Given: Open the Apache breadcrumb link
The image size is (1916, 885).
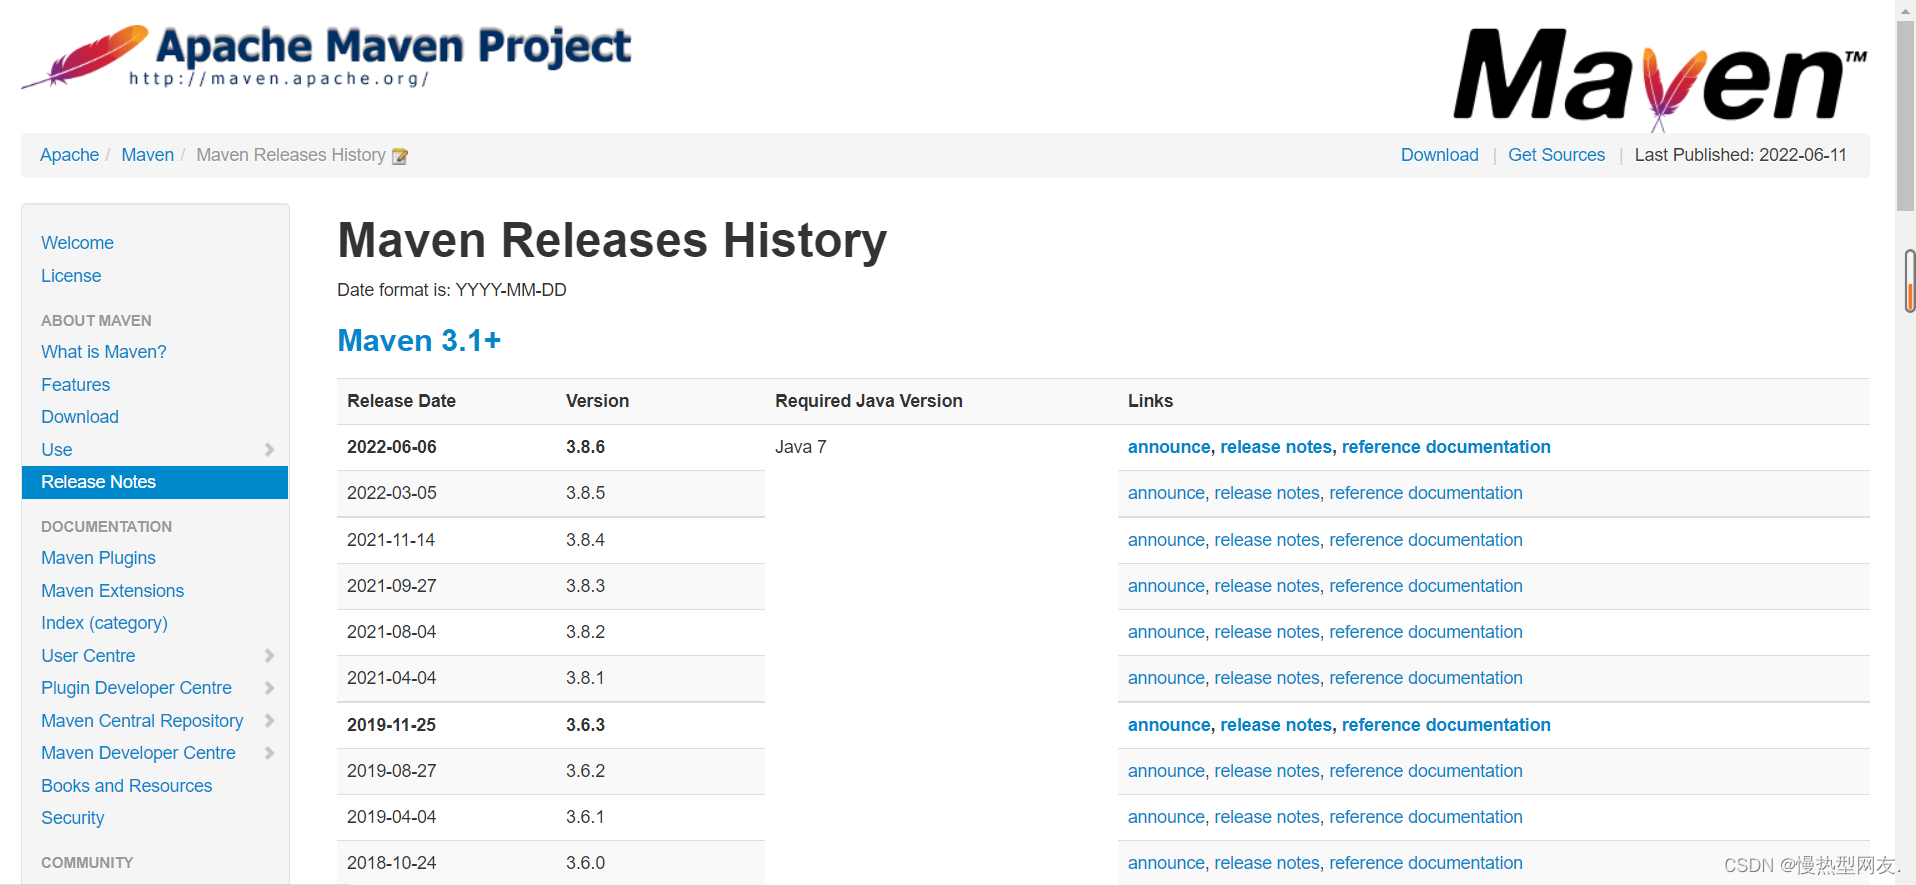Looking at the screenshot, I should coord(69,155).
